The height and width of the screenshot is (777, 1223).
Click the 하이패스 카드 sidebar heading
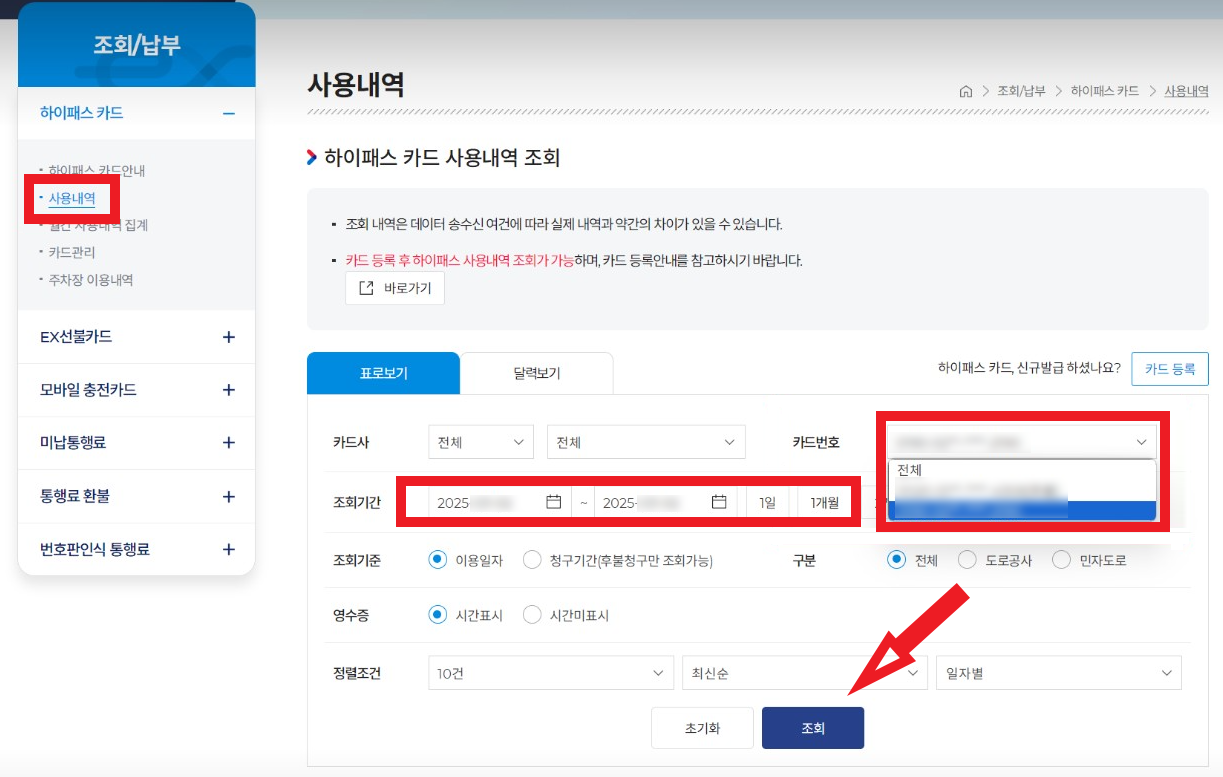(82, 113)
